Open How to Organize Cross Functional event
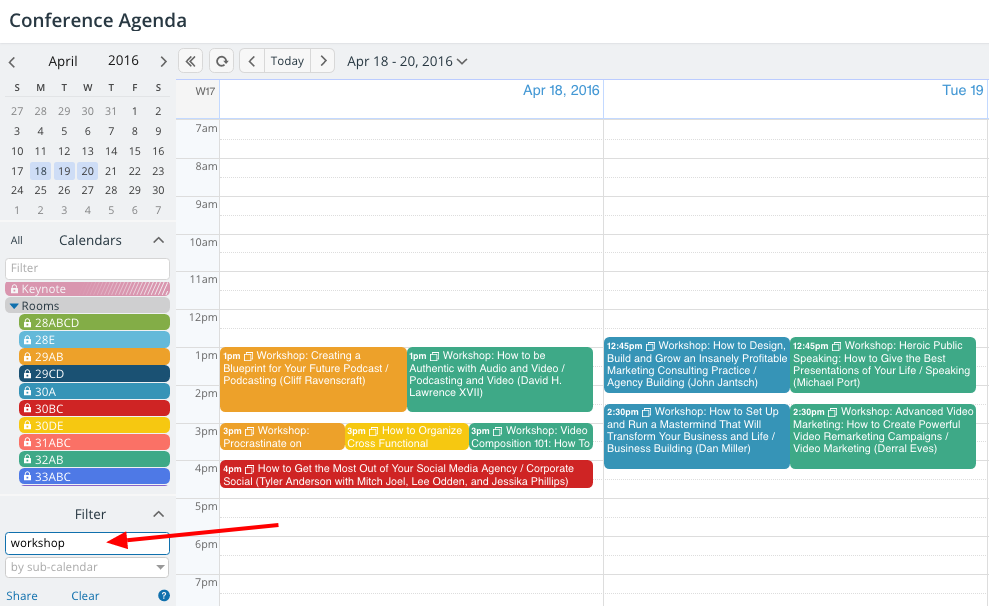This screenshot has width=989, height=606. coord(407,436)
